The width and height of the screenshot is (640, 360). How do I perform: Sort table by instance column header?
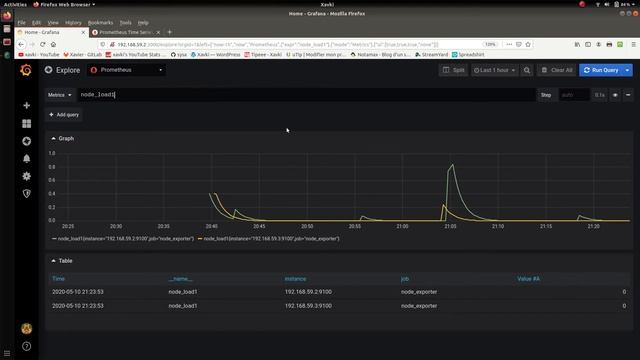click(x=295, y=279)
